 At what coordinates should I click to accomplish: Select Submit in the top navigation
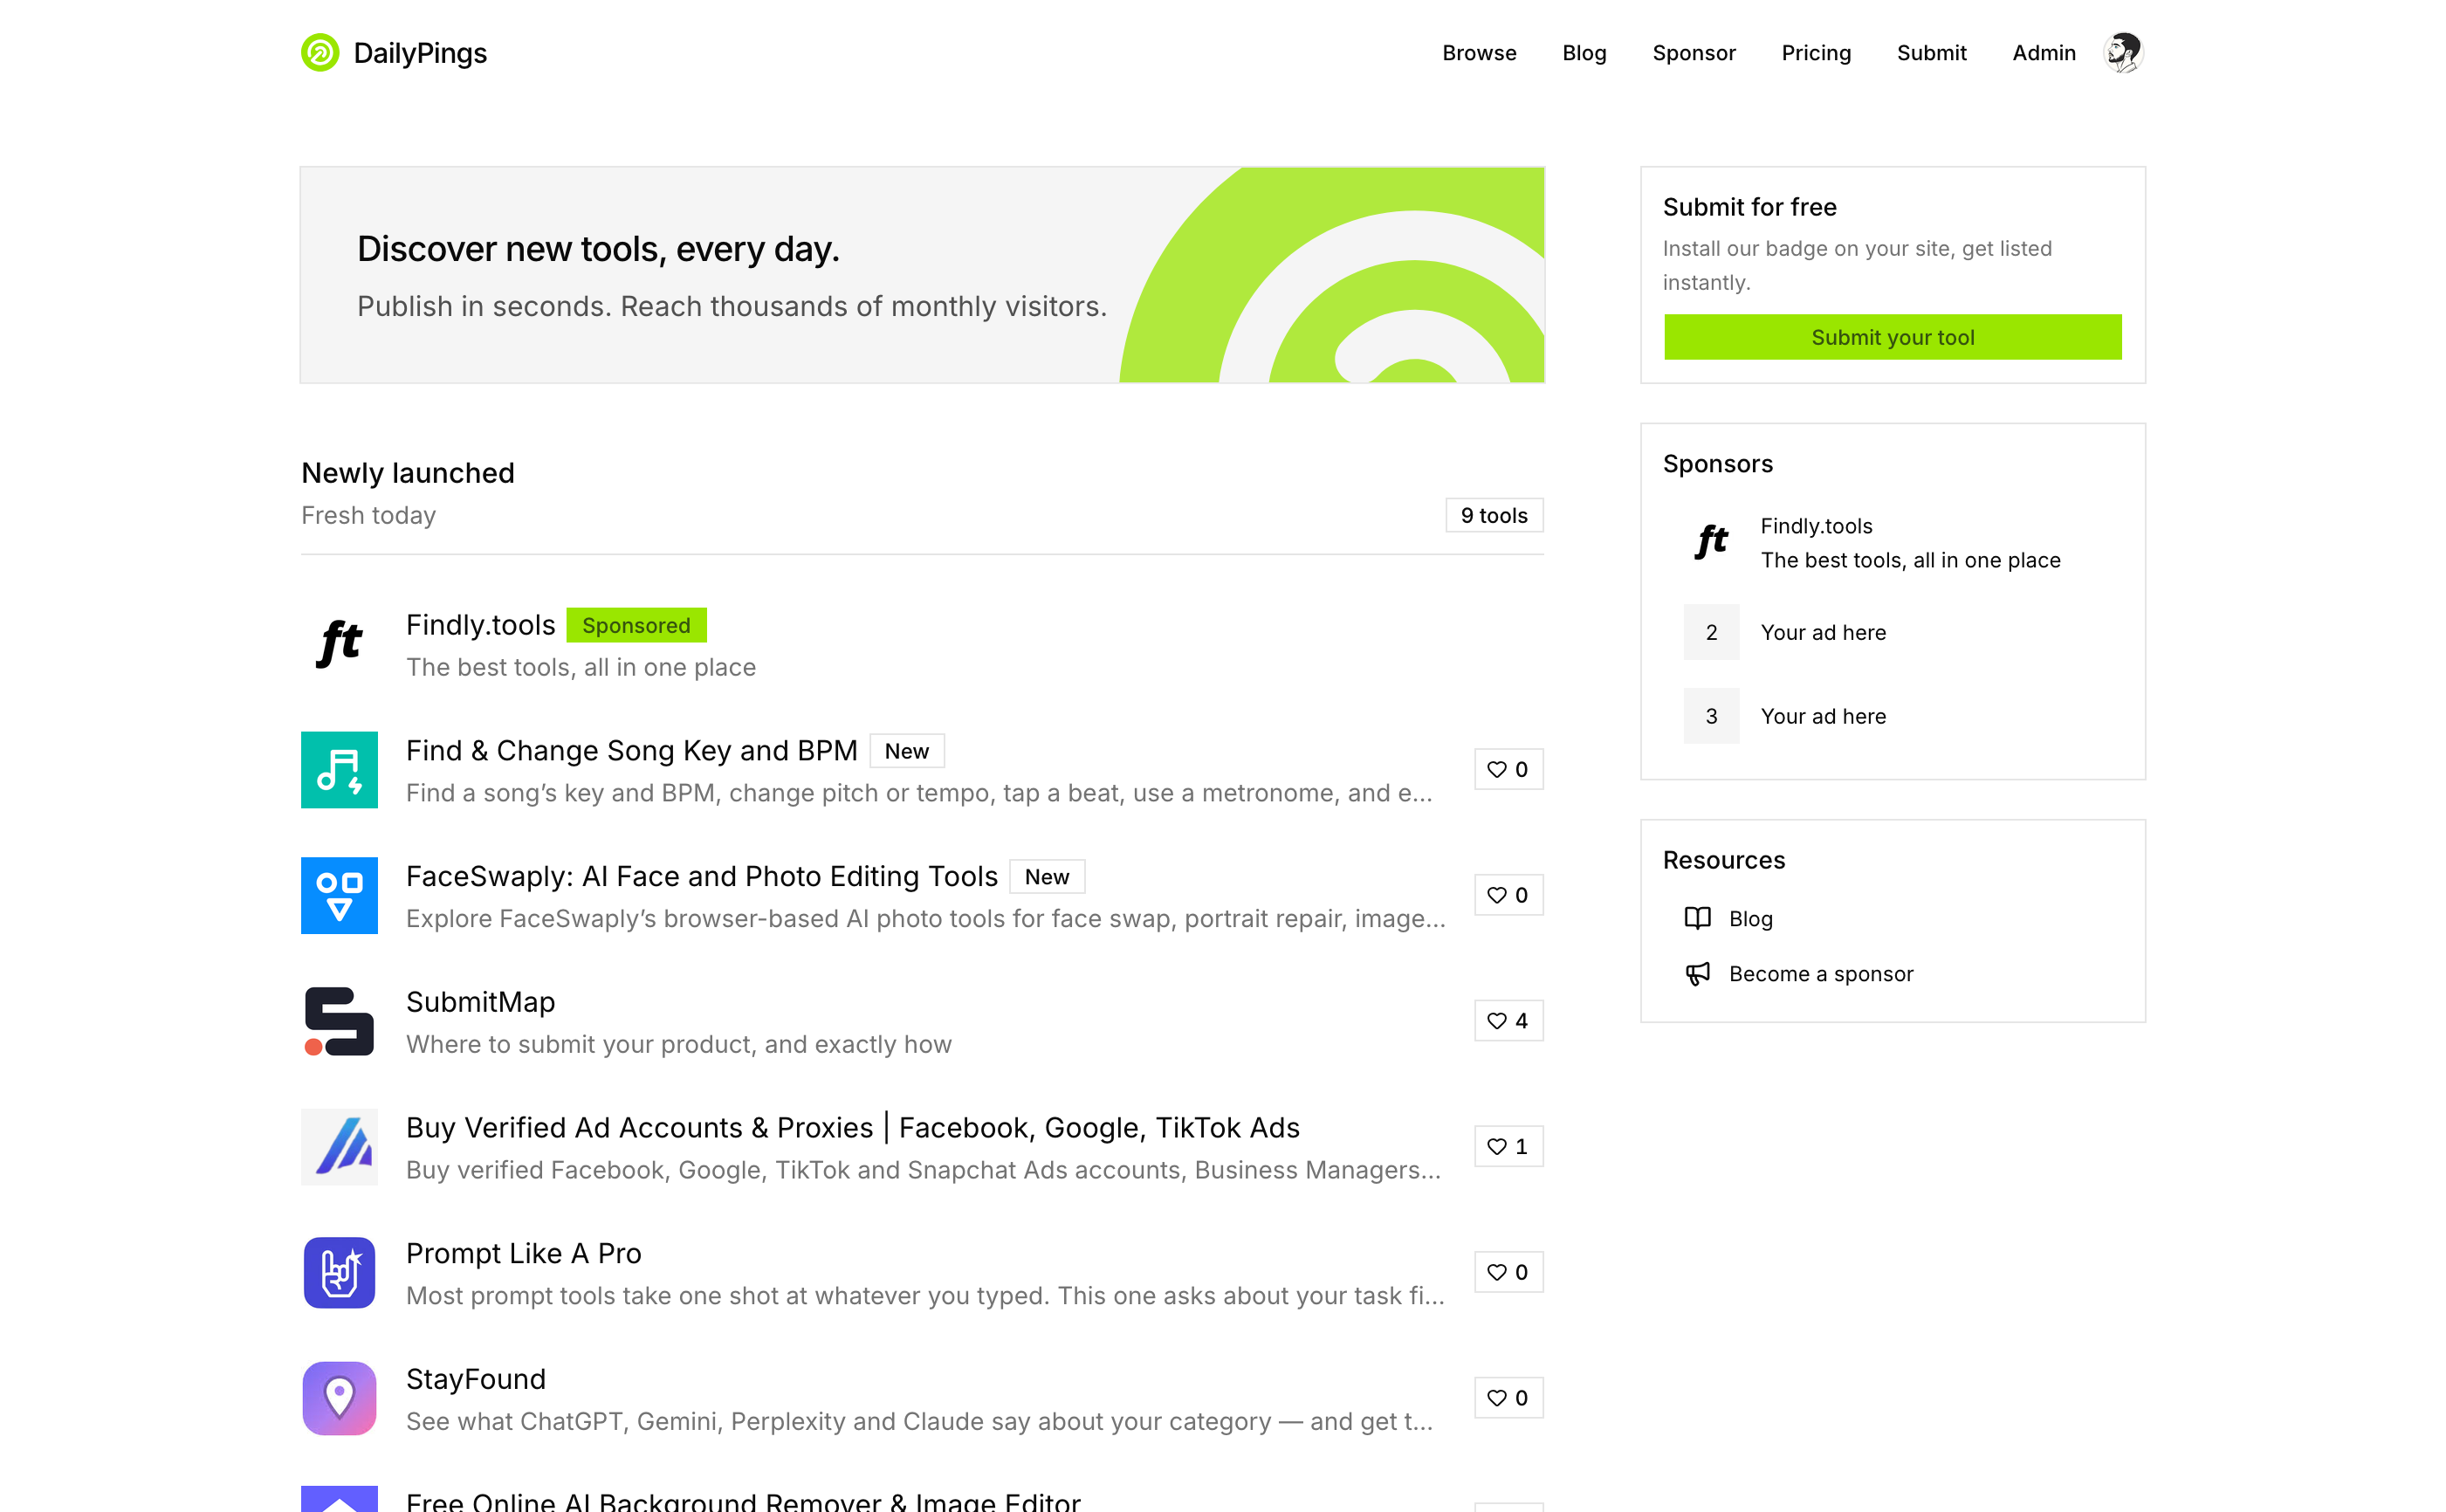click(x=1931, y=53)
